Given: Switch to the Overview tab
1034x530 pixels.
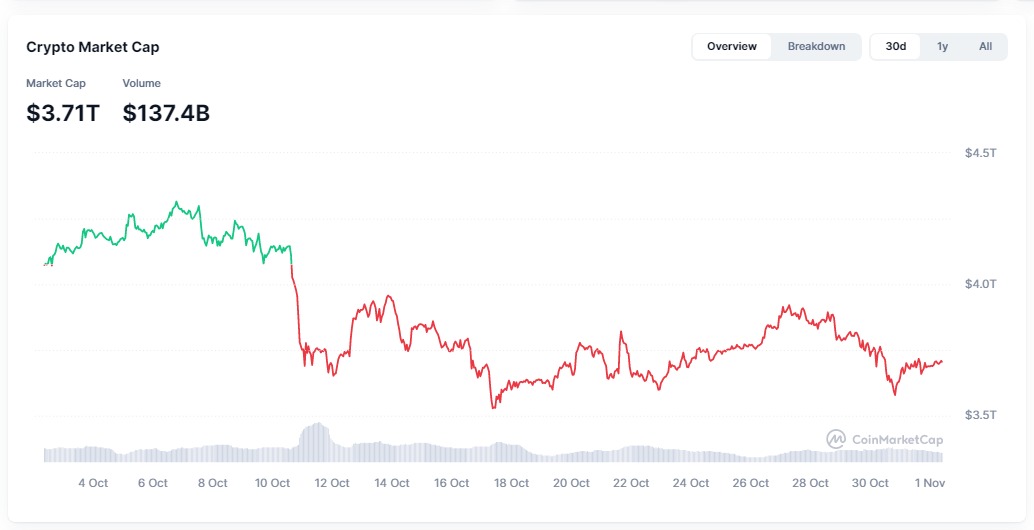Looking at the screenshot, I should coord(731,46).
